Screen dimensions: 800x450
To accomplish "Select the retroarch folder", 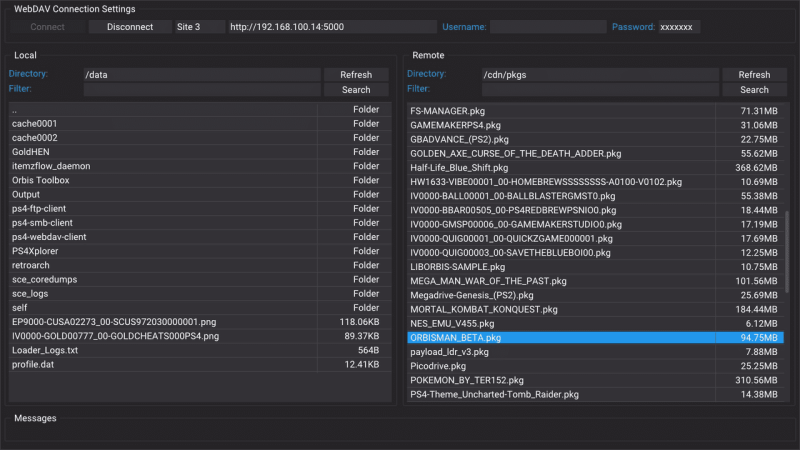I will point(200,265).
